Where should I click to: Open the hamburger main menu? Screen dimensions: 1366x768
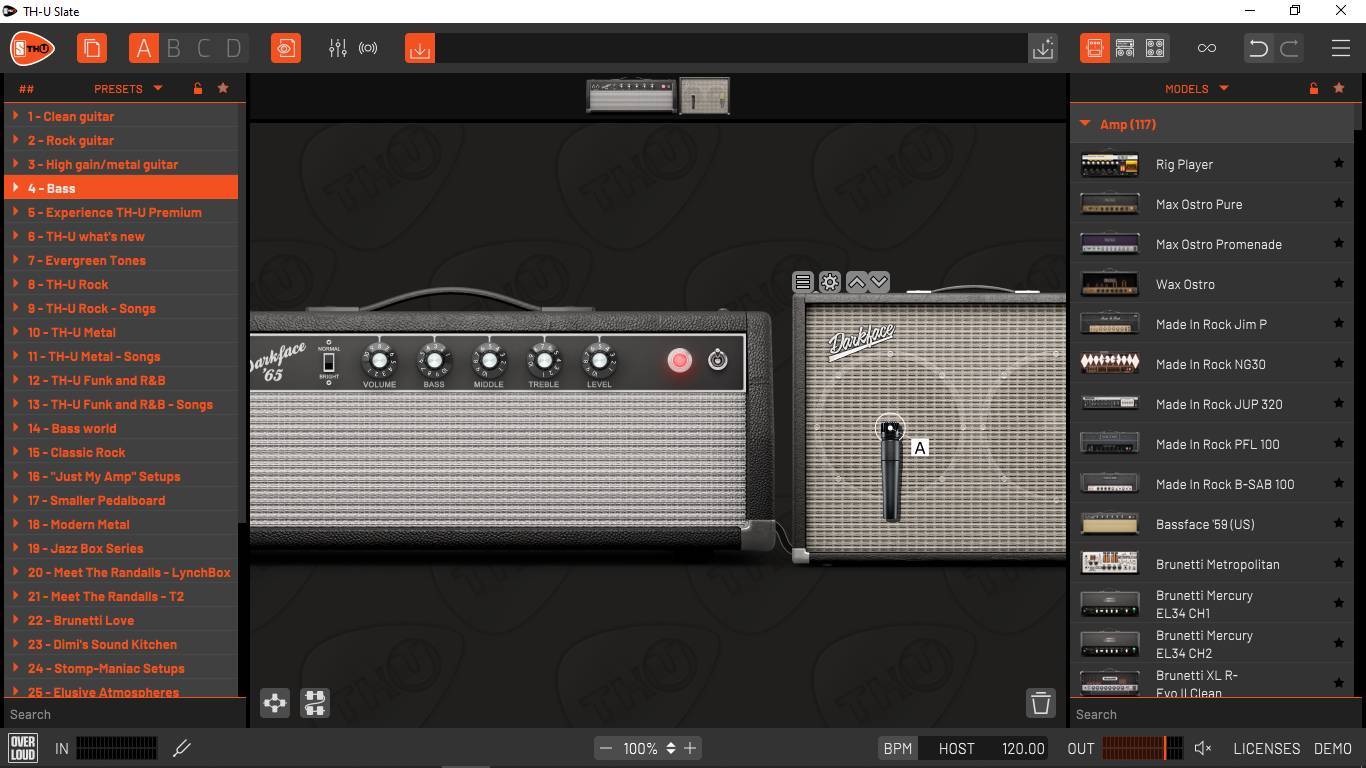click(1341, 48)
